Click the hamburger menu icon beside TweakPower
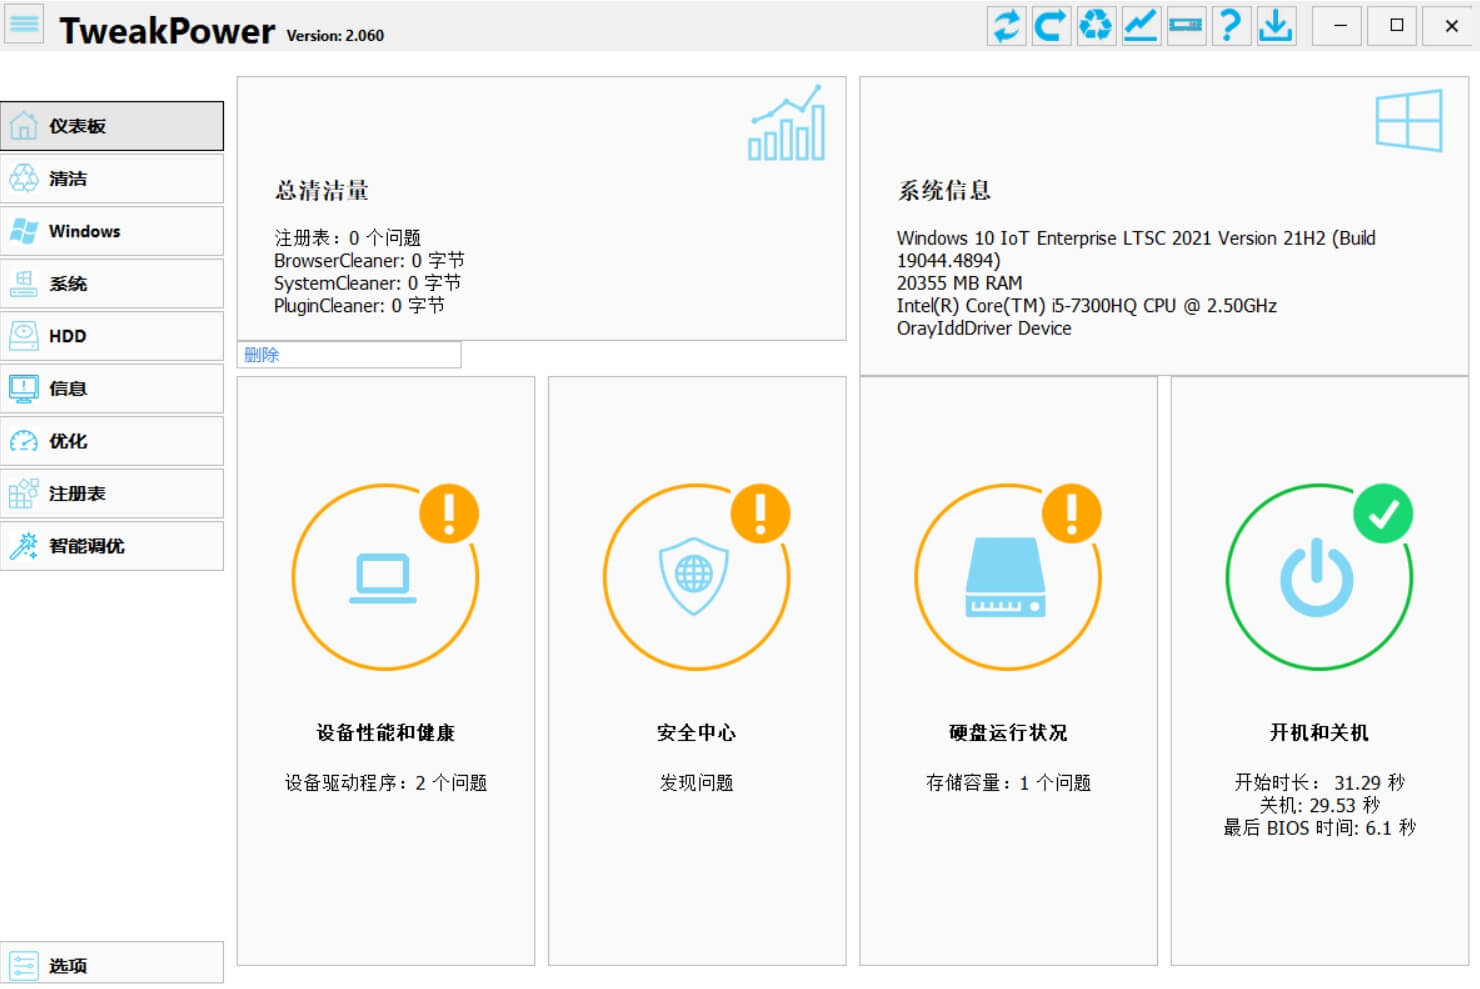 click(24, 24)
